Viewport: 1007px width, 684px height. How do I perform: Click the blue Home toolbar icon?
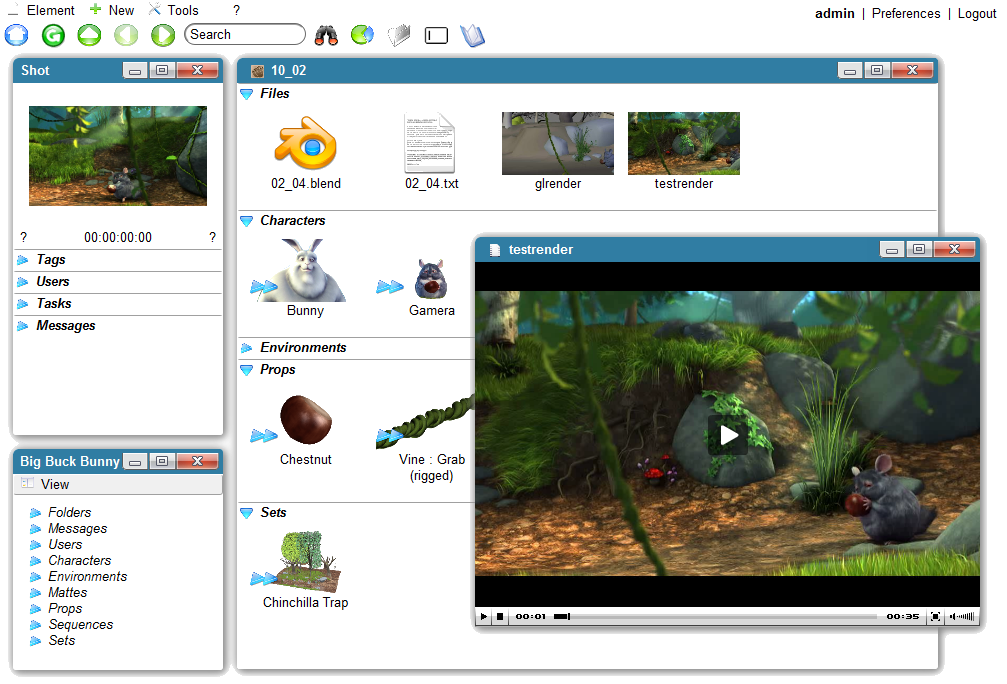pyautogui.click(x=17, y=35)
